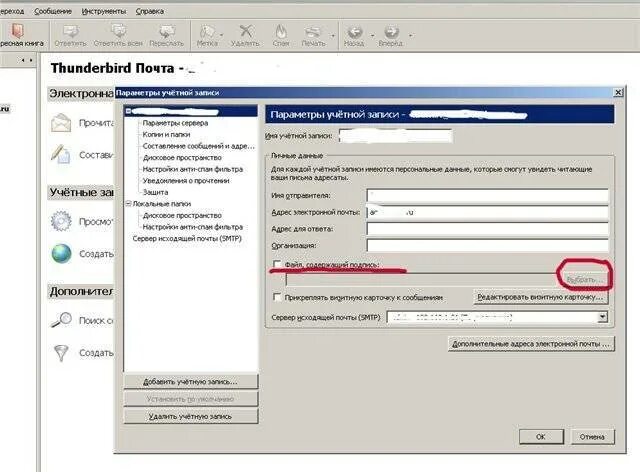Click the create account globe icon

[61, 253]
